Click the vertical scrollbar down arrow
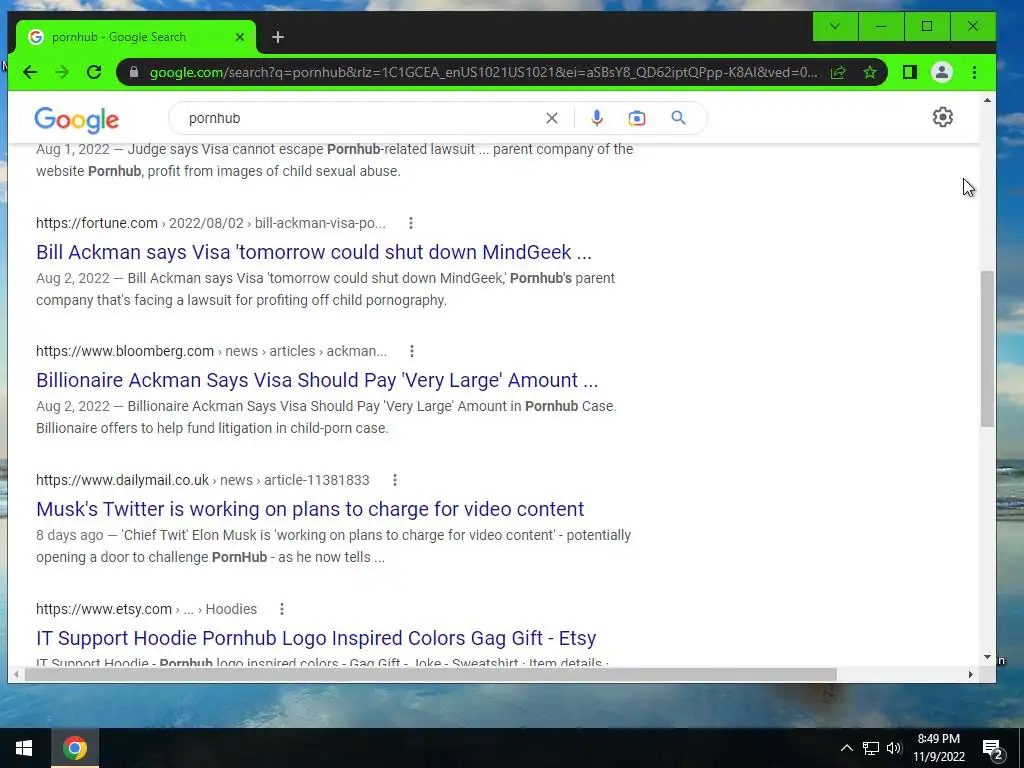This screenshot has width=1024, height=768. coord(987,657)
